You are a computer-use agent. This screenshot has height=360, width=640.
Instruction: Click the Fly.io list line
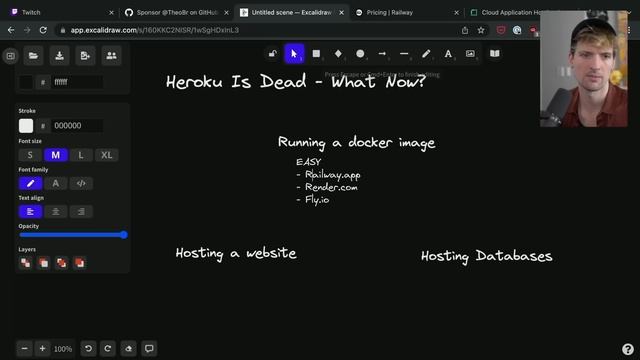click(313, 200)
